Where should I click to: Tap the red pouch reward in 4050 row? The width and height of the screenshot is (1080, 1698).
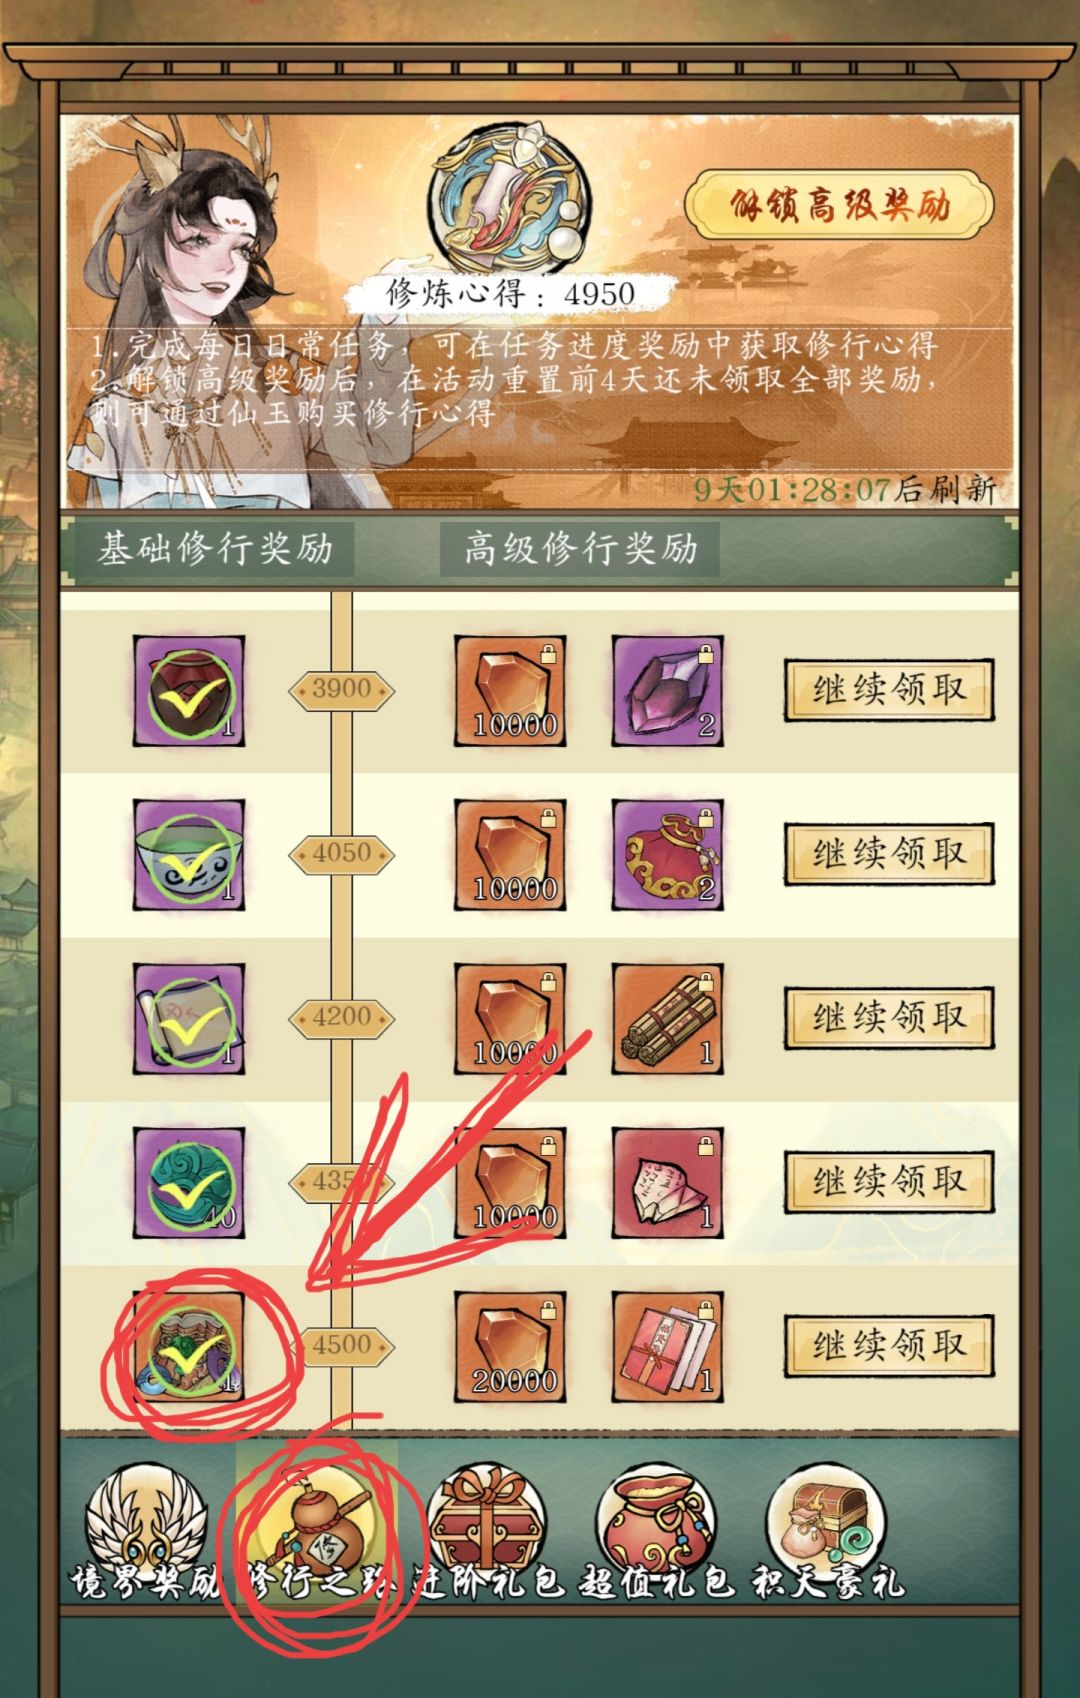point(667,854)
